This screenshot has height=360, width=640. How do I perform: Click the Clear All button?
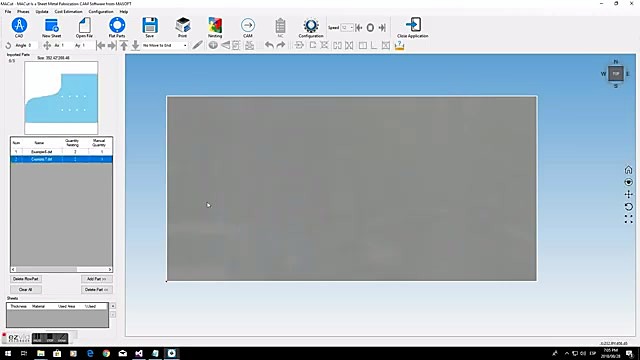point(26,289)
